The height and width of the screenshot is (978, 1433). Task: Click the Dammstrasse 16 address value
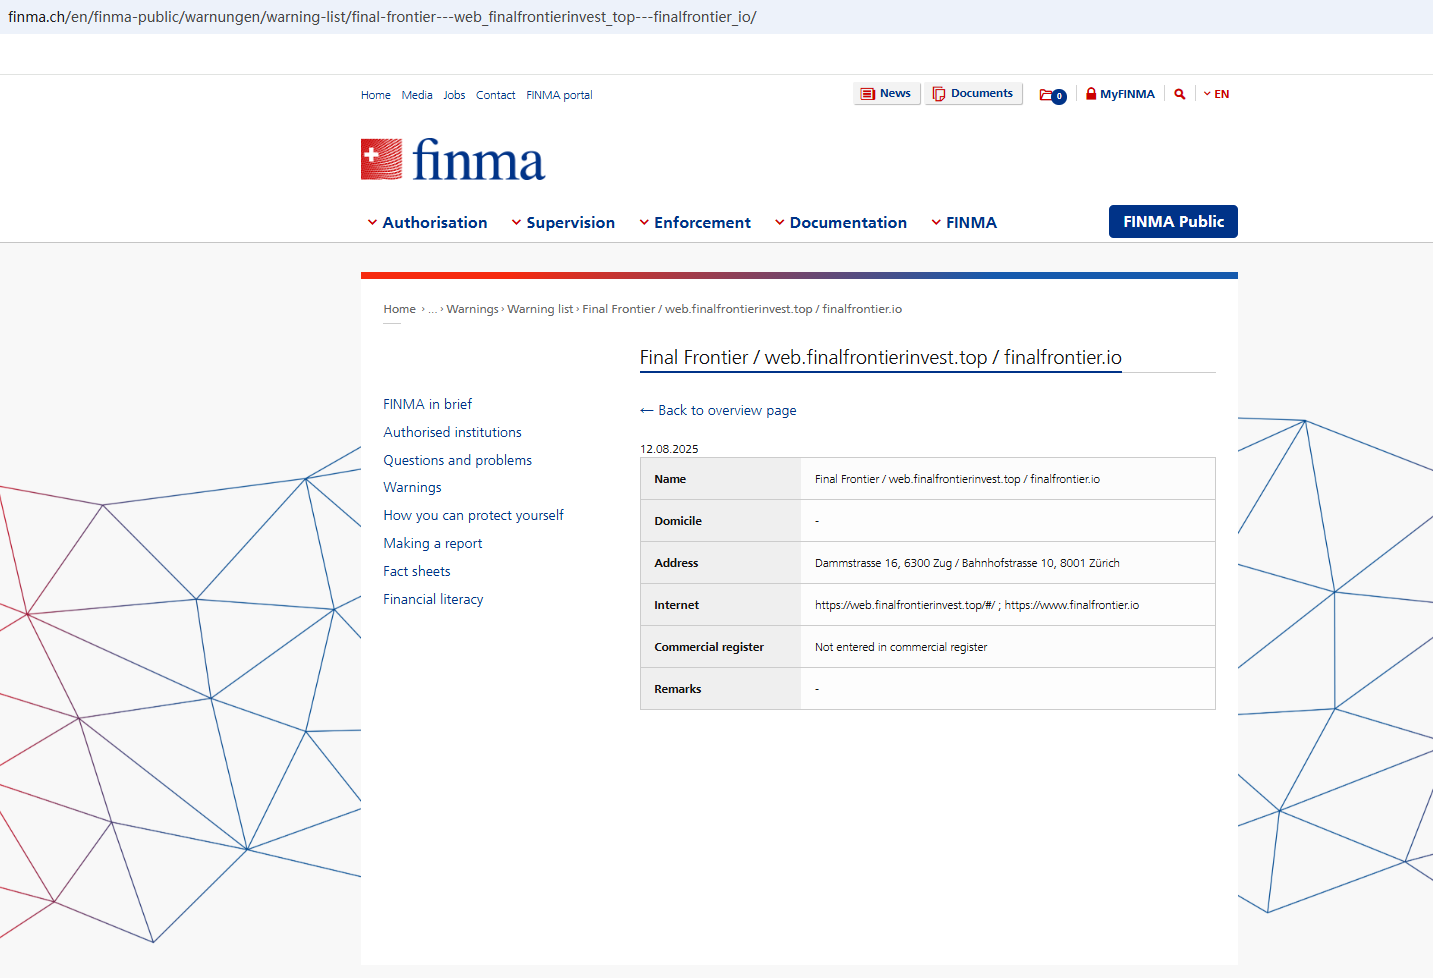click(x=967, y=563)
